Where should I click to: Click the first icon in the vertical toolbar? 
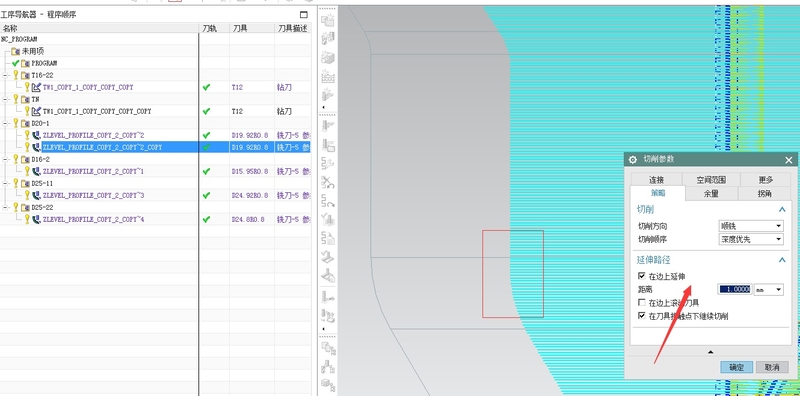(328, 20)
